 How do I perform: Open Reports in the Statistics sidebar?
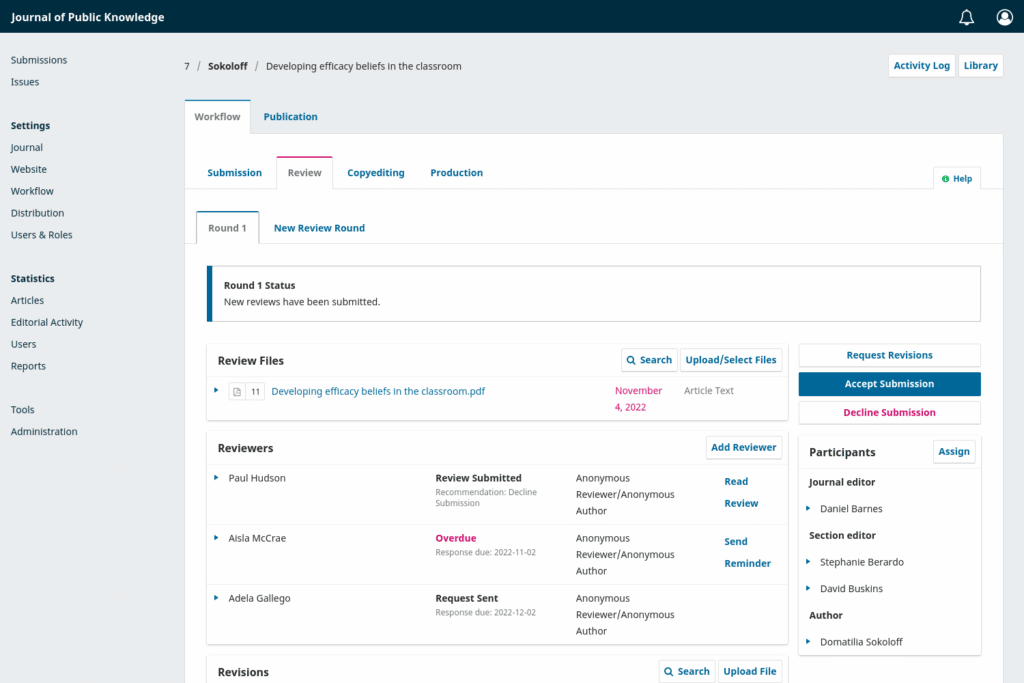[x=27, y=365]
